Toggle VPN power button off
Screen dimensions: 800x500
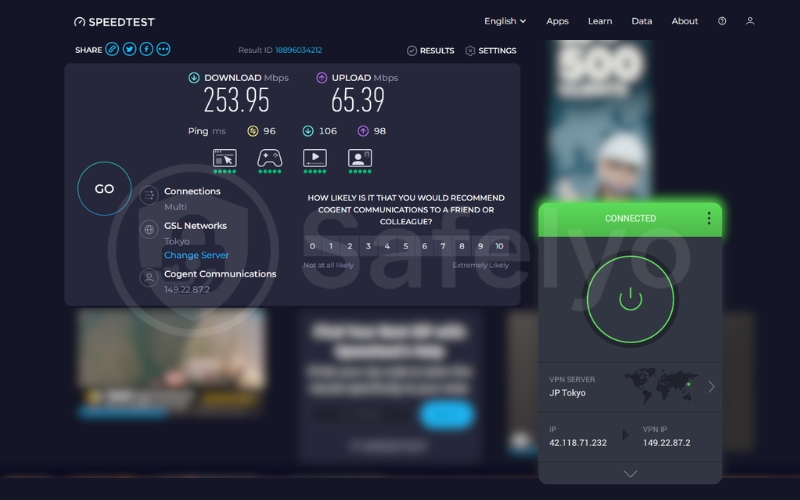pos(630,299)
